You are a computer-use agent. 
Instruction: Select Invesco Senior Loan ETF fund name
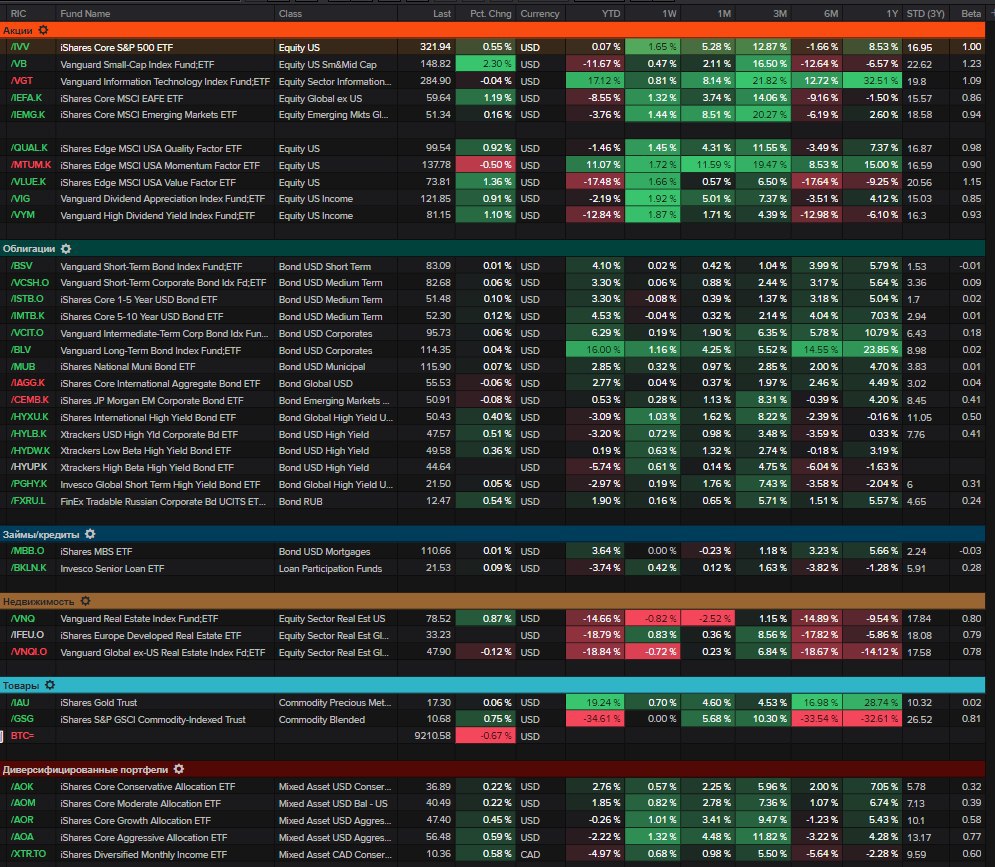click(x=112, y=569)
